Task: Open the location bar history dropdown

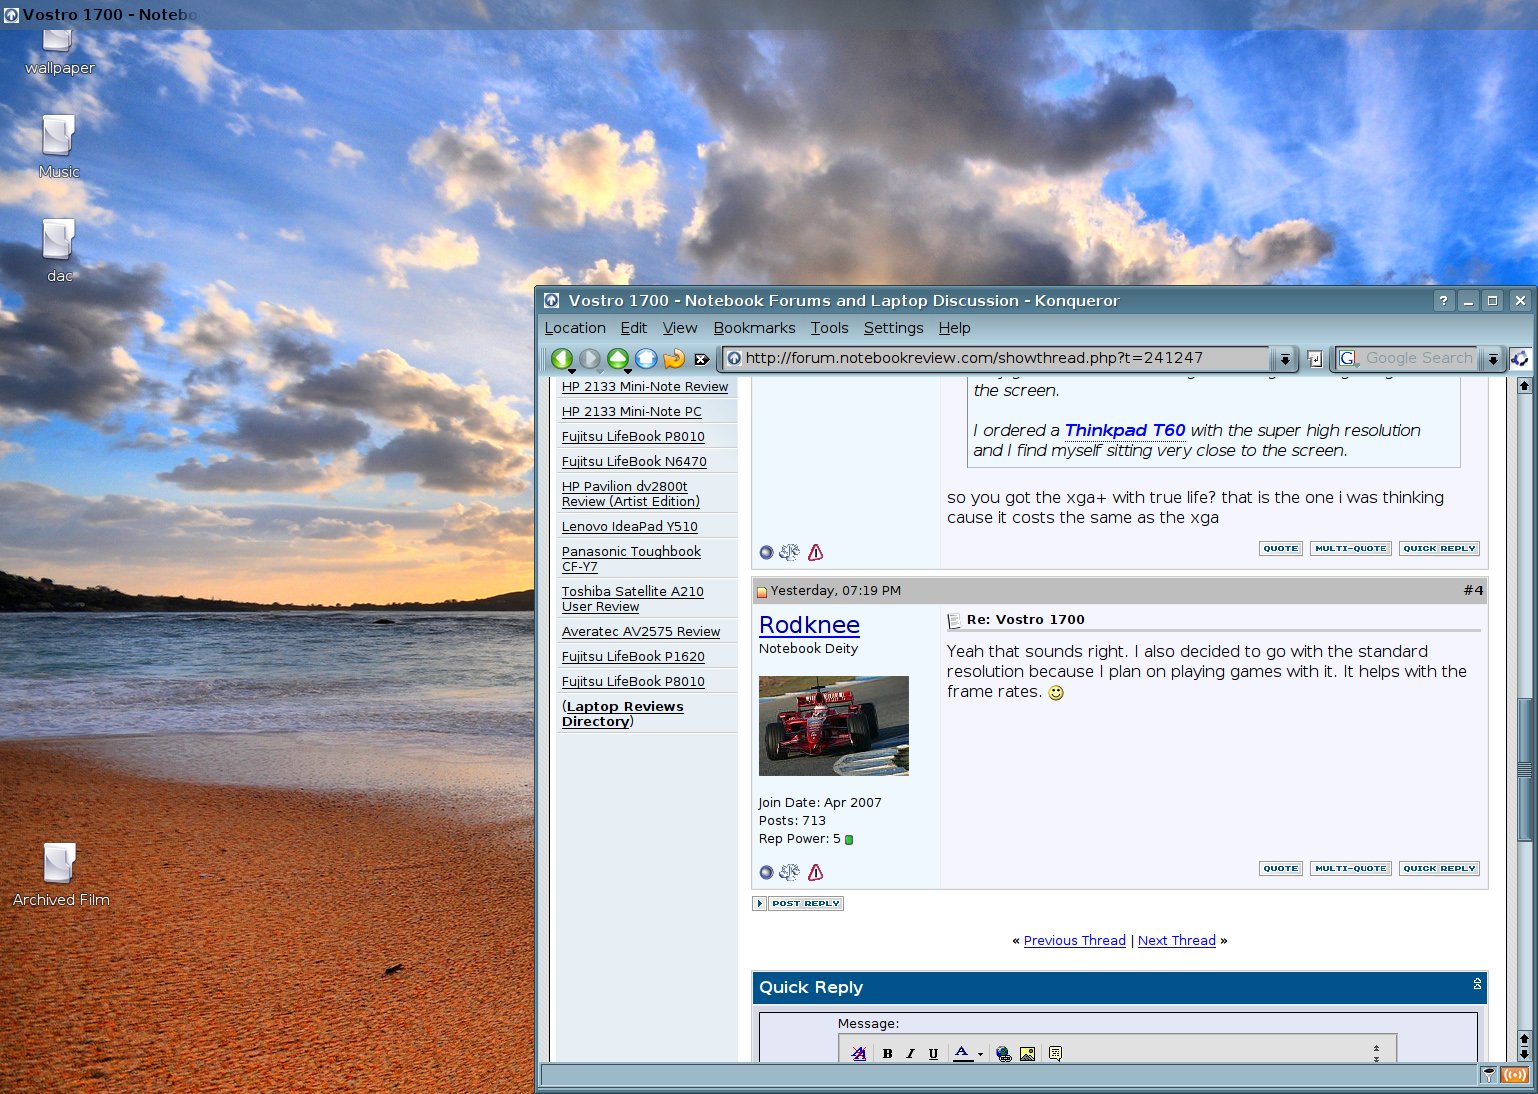Action: click(x=1285, y=359)
